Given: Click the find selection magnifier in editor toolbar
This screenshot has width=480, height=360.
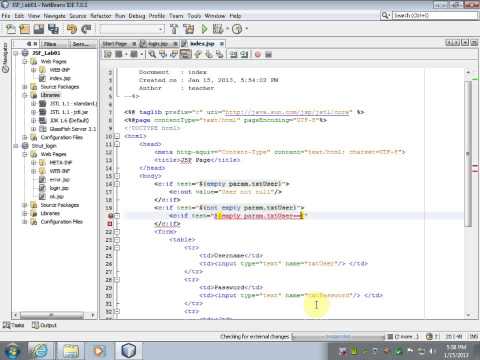Looking at the screenshot, I should click(152, 54).
